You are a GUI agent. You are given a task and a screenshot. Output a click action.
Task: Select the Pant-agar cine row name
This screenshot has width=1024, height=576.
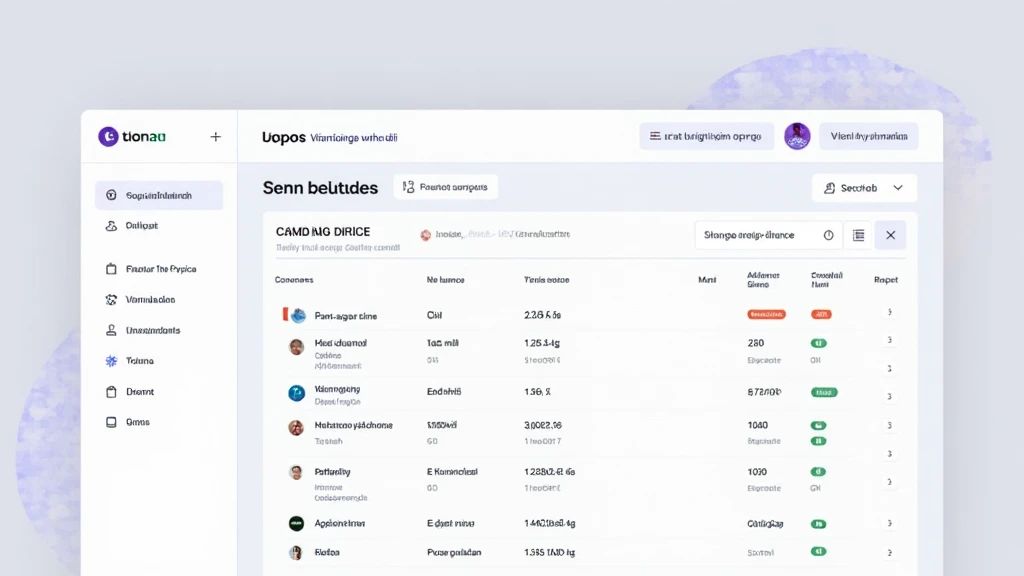[345, 316]
